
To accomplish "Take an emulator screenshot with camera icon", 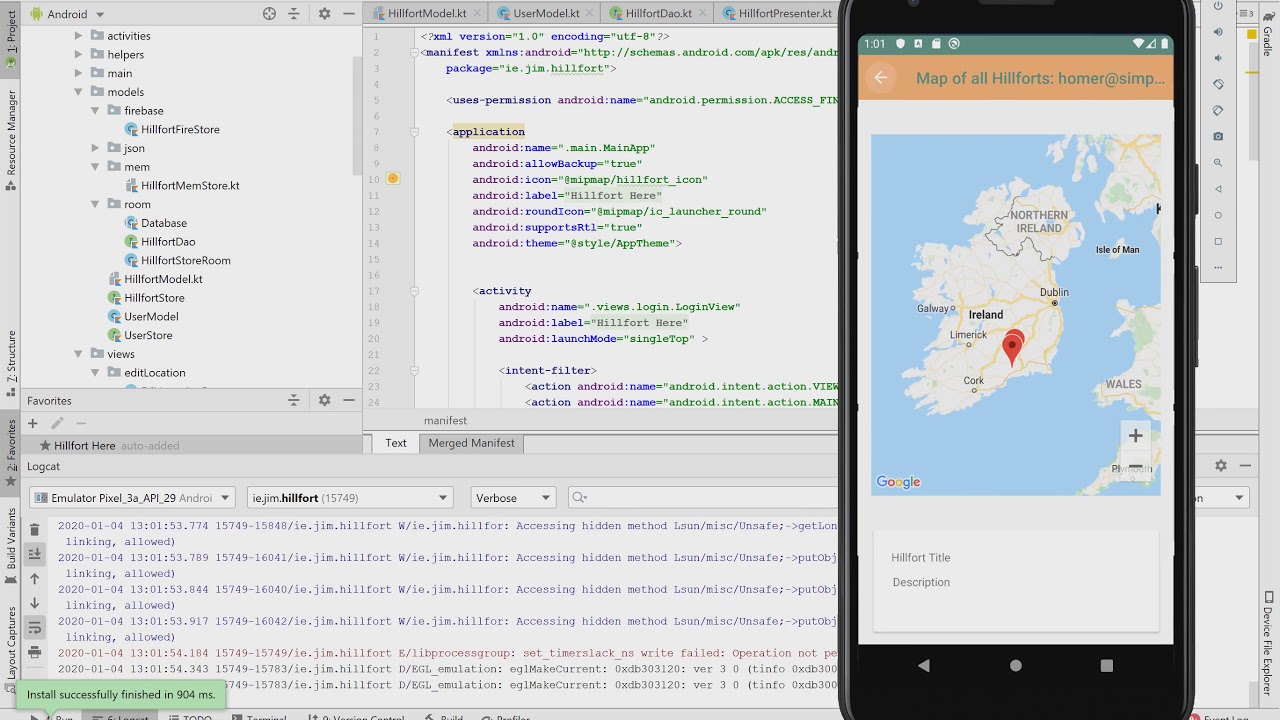I will click(x=1218, y=136).
